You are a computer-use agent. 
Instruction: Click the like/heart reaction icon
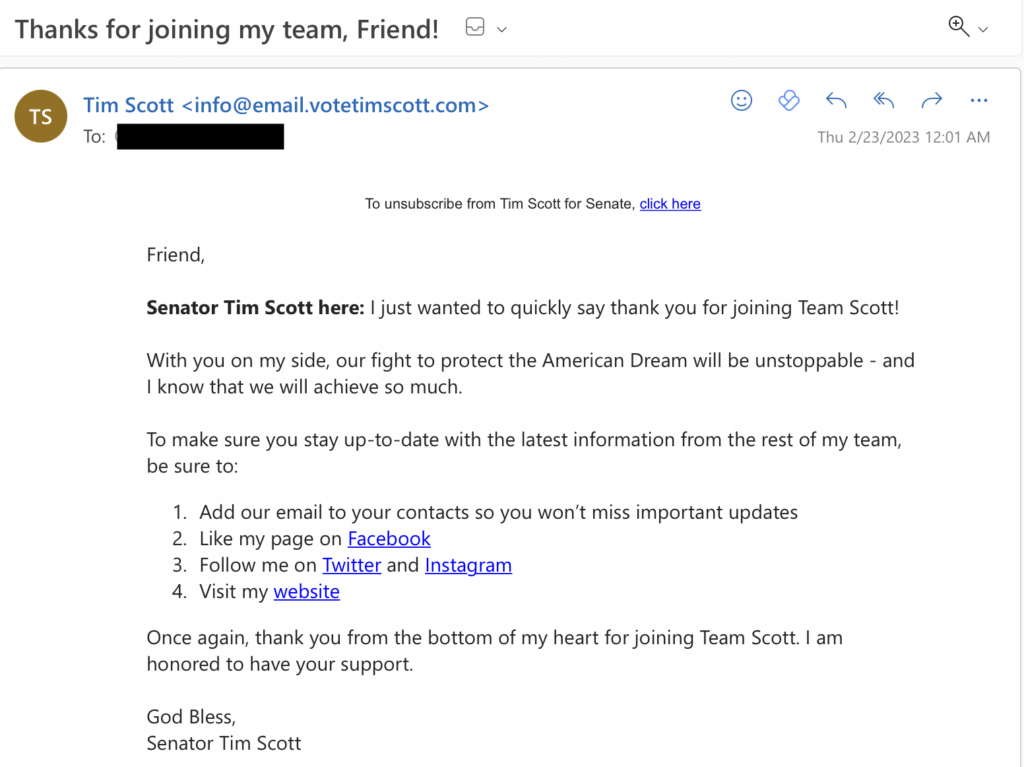tap(789, 100)
